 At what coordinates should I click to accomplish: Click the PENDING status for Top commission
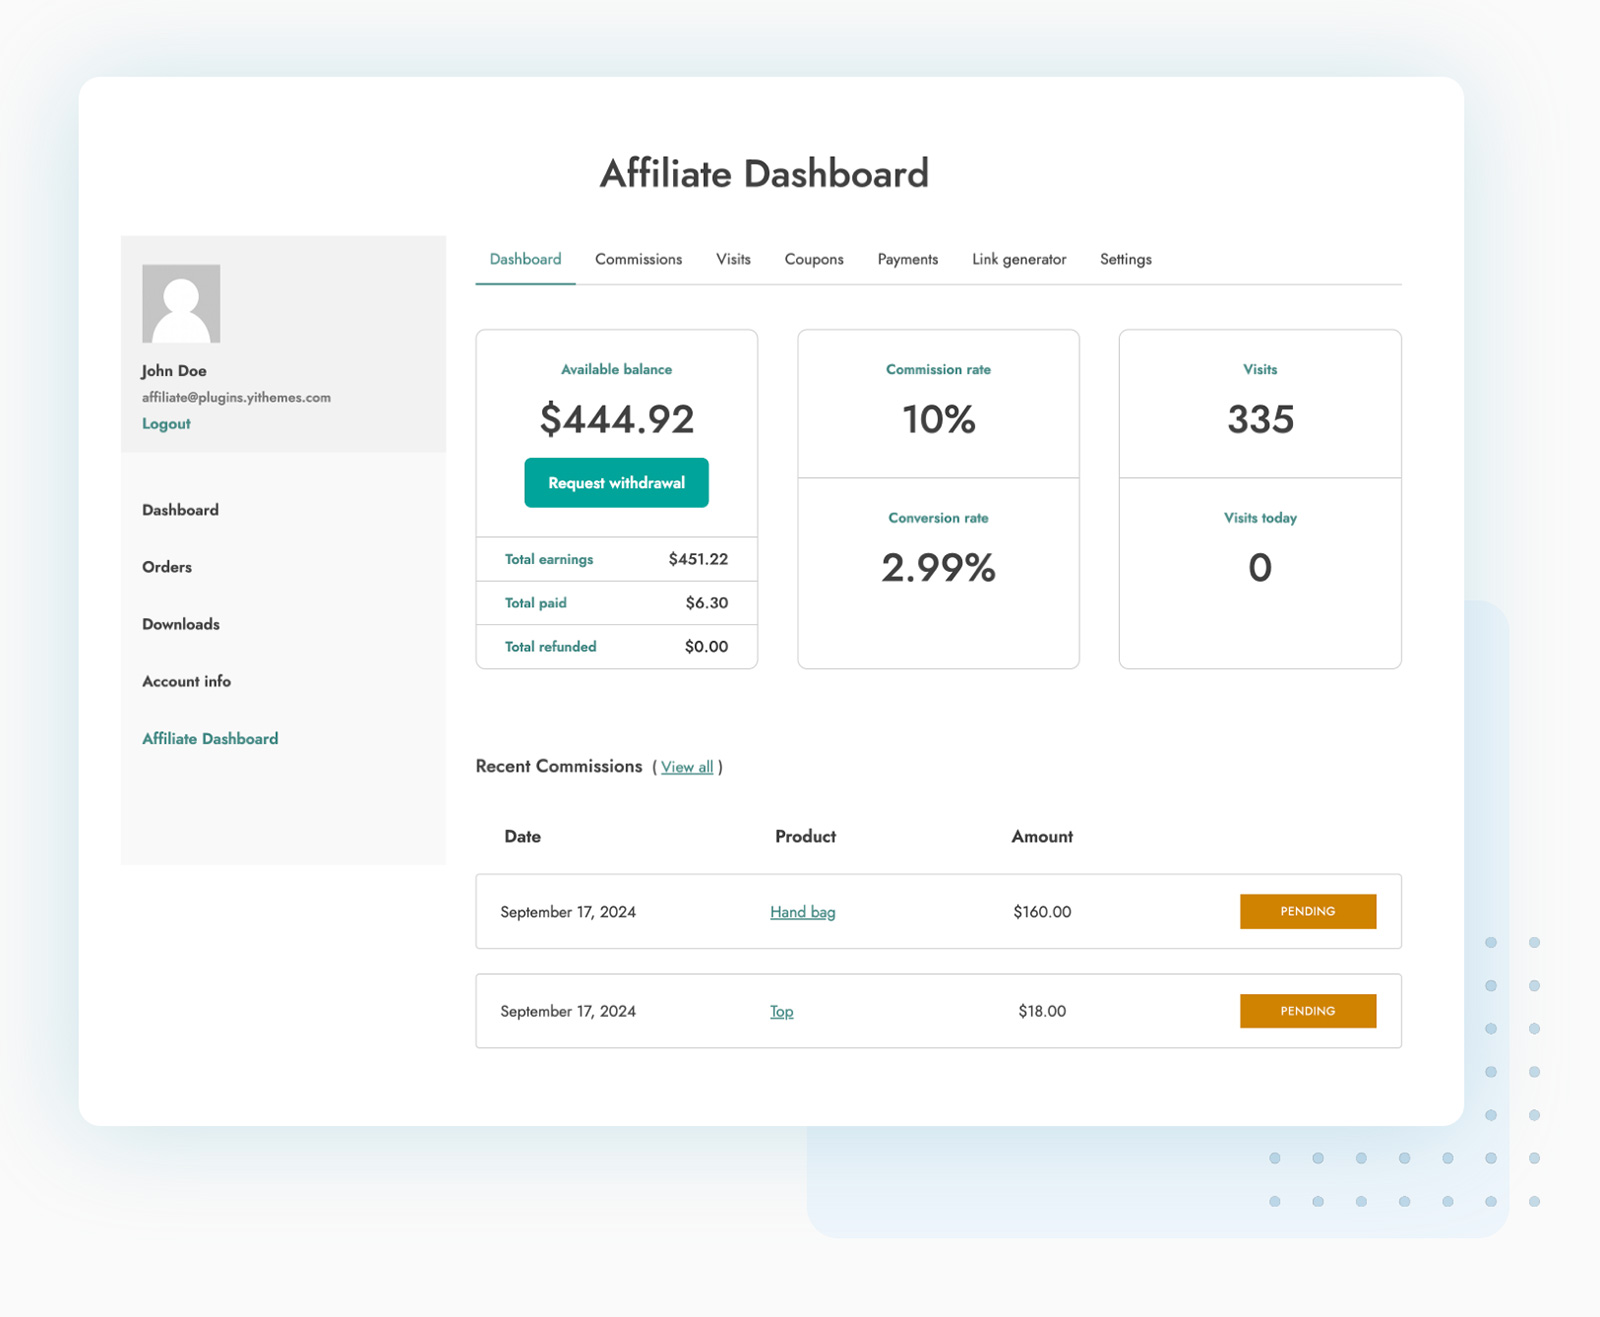coord(1308,1011)
